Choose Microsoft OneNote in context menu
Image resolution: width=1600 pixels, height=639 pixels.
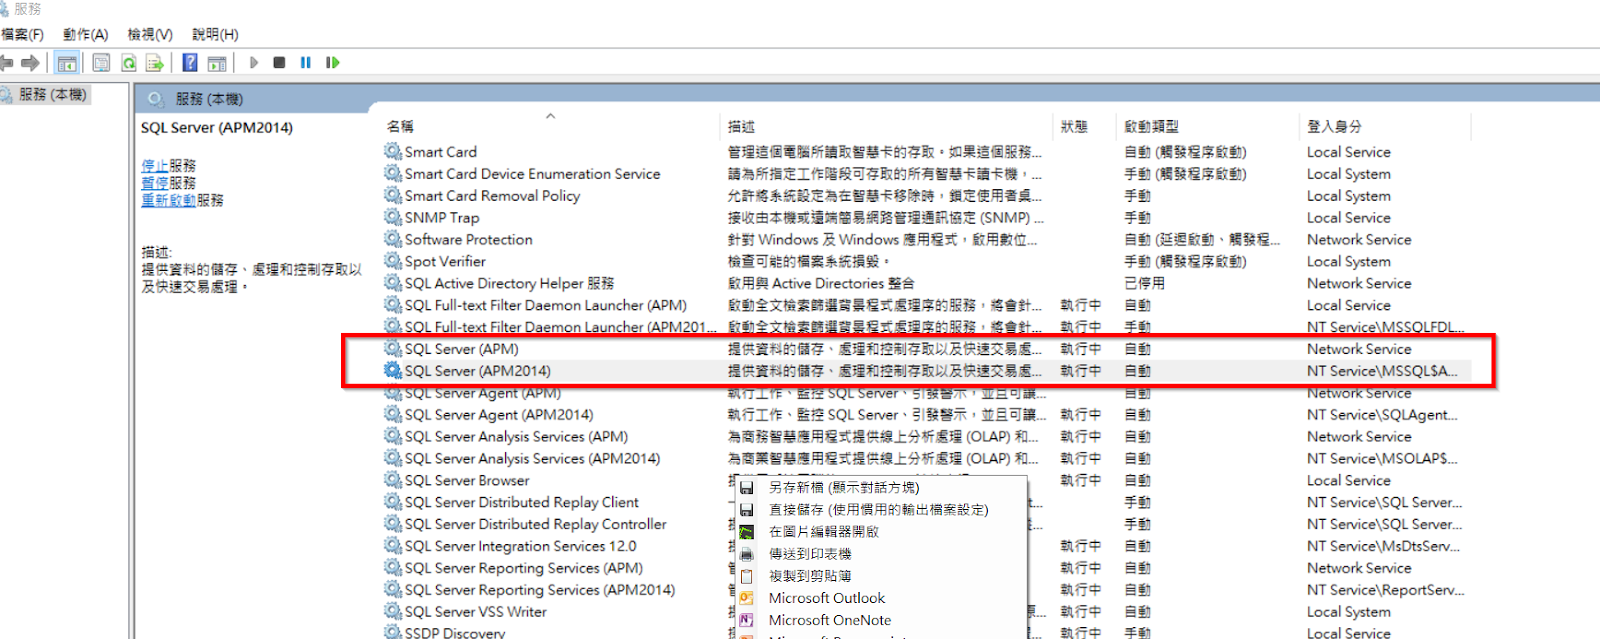click(x=830, y=620)
